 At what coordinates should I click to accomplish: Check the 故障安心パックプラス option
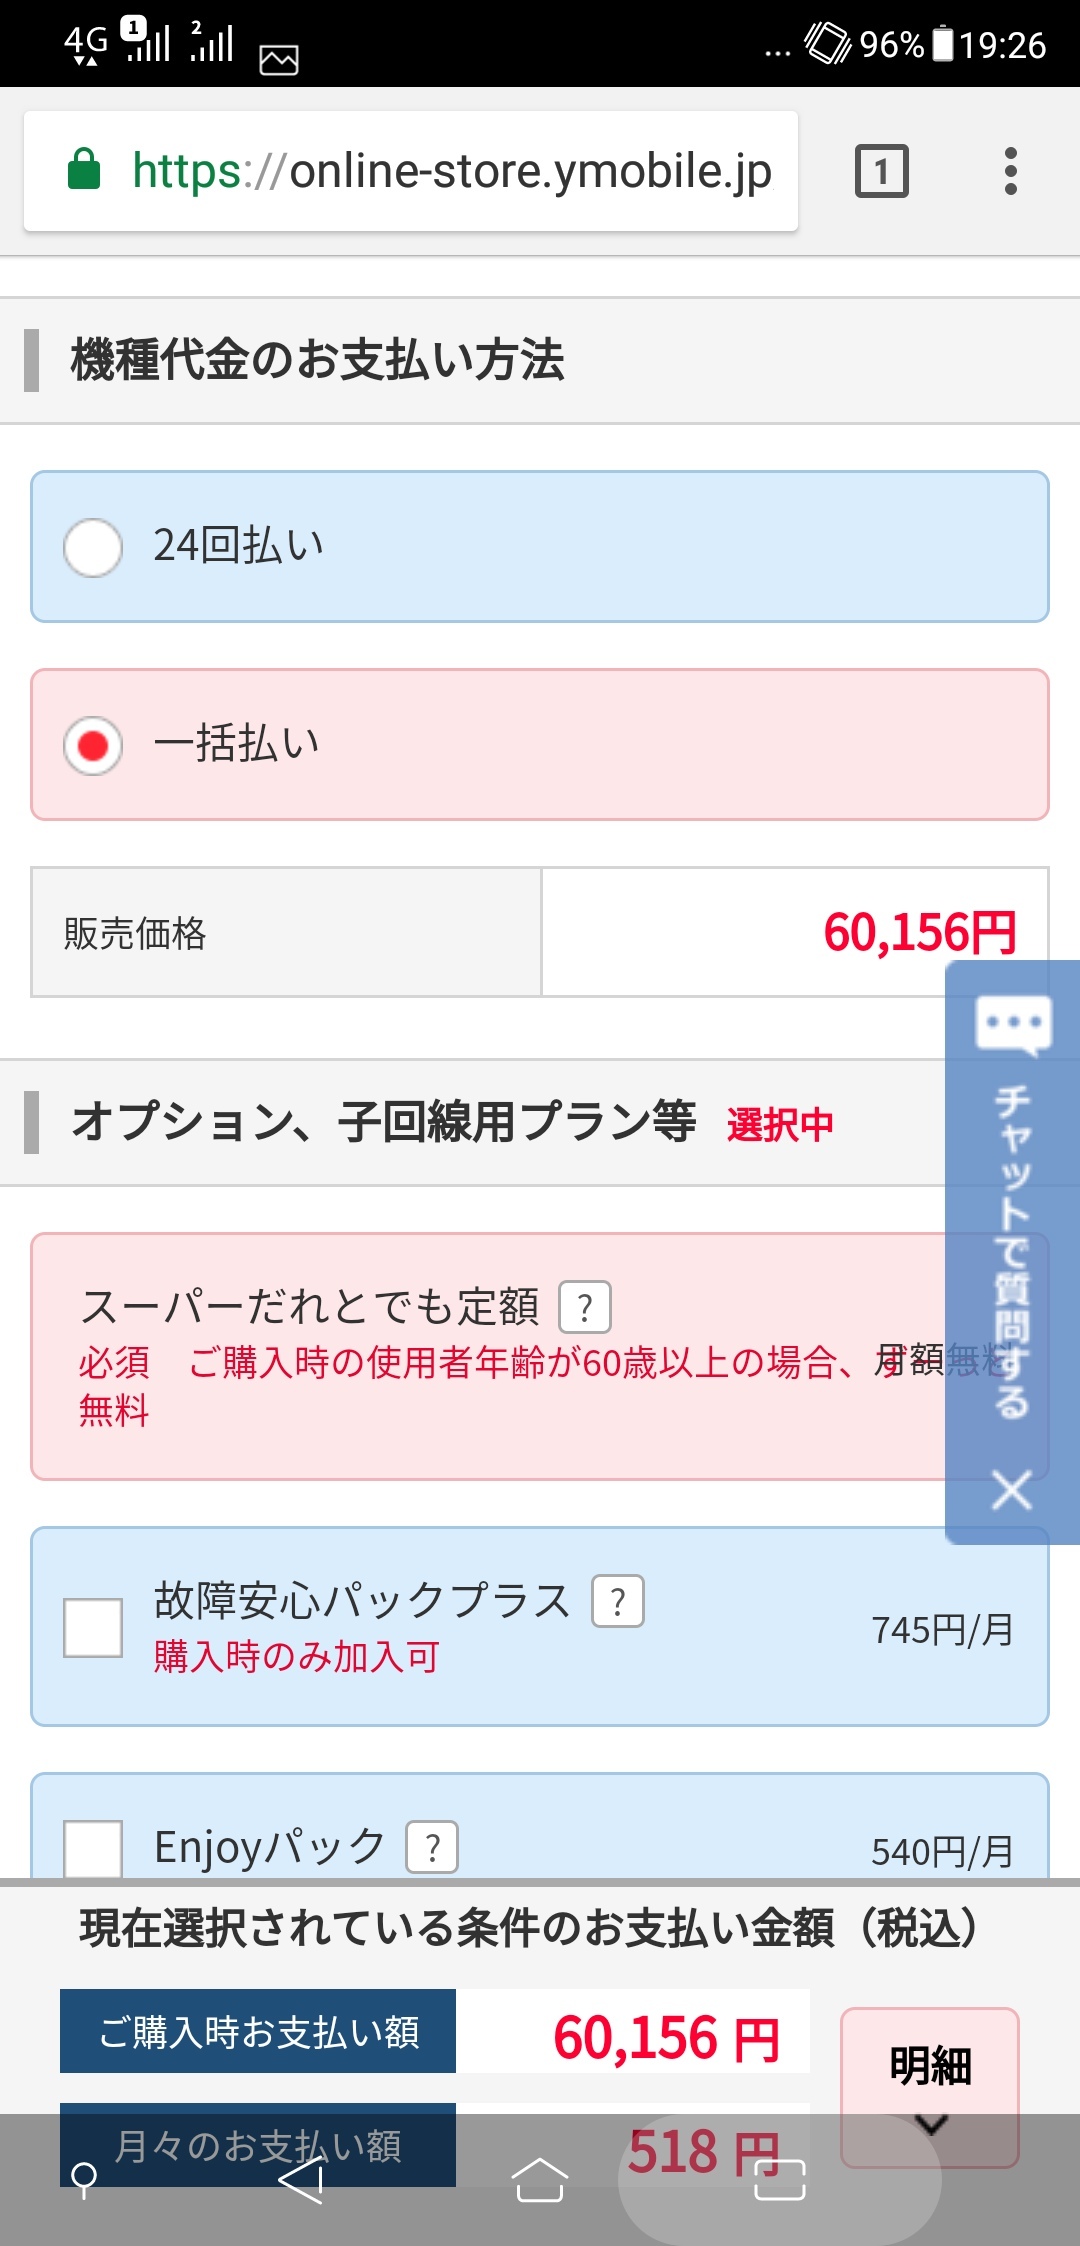click(x=93, y=1627)
